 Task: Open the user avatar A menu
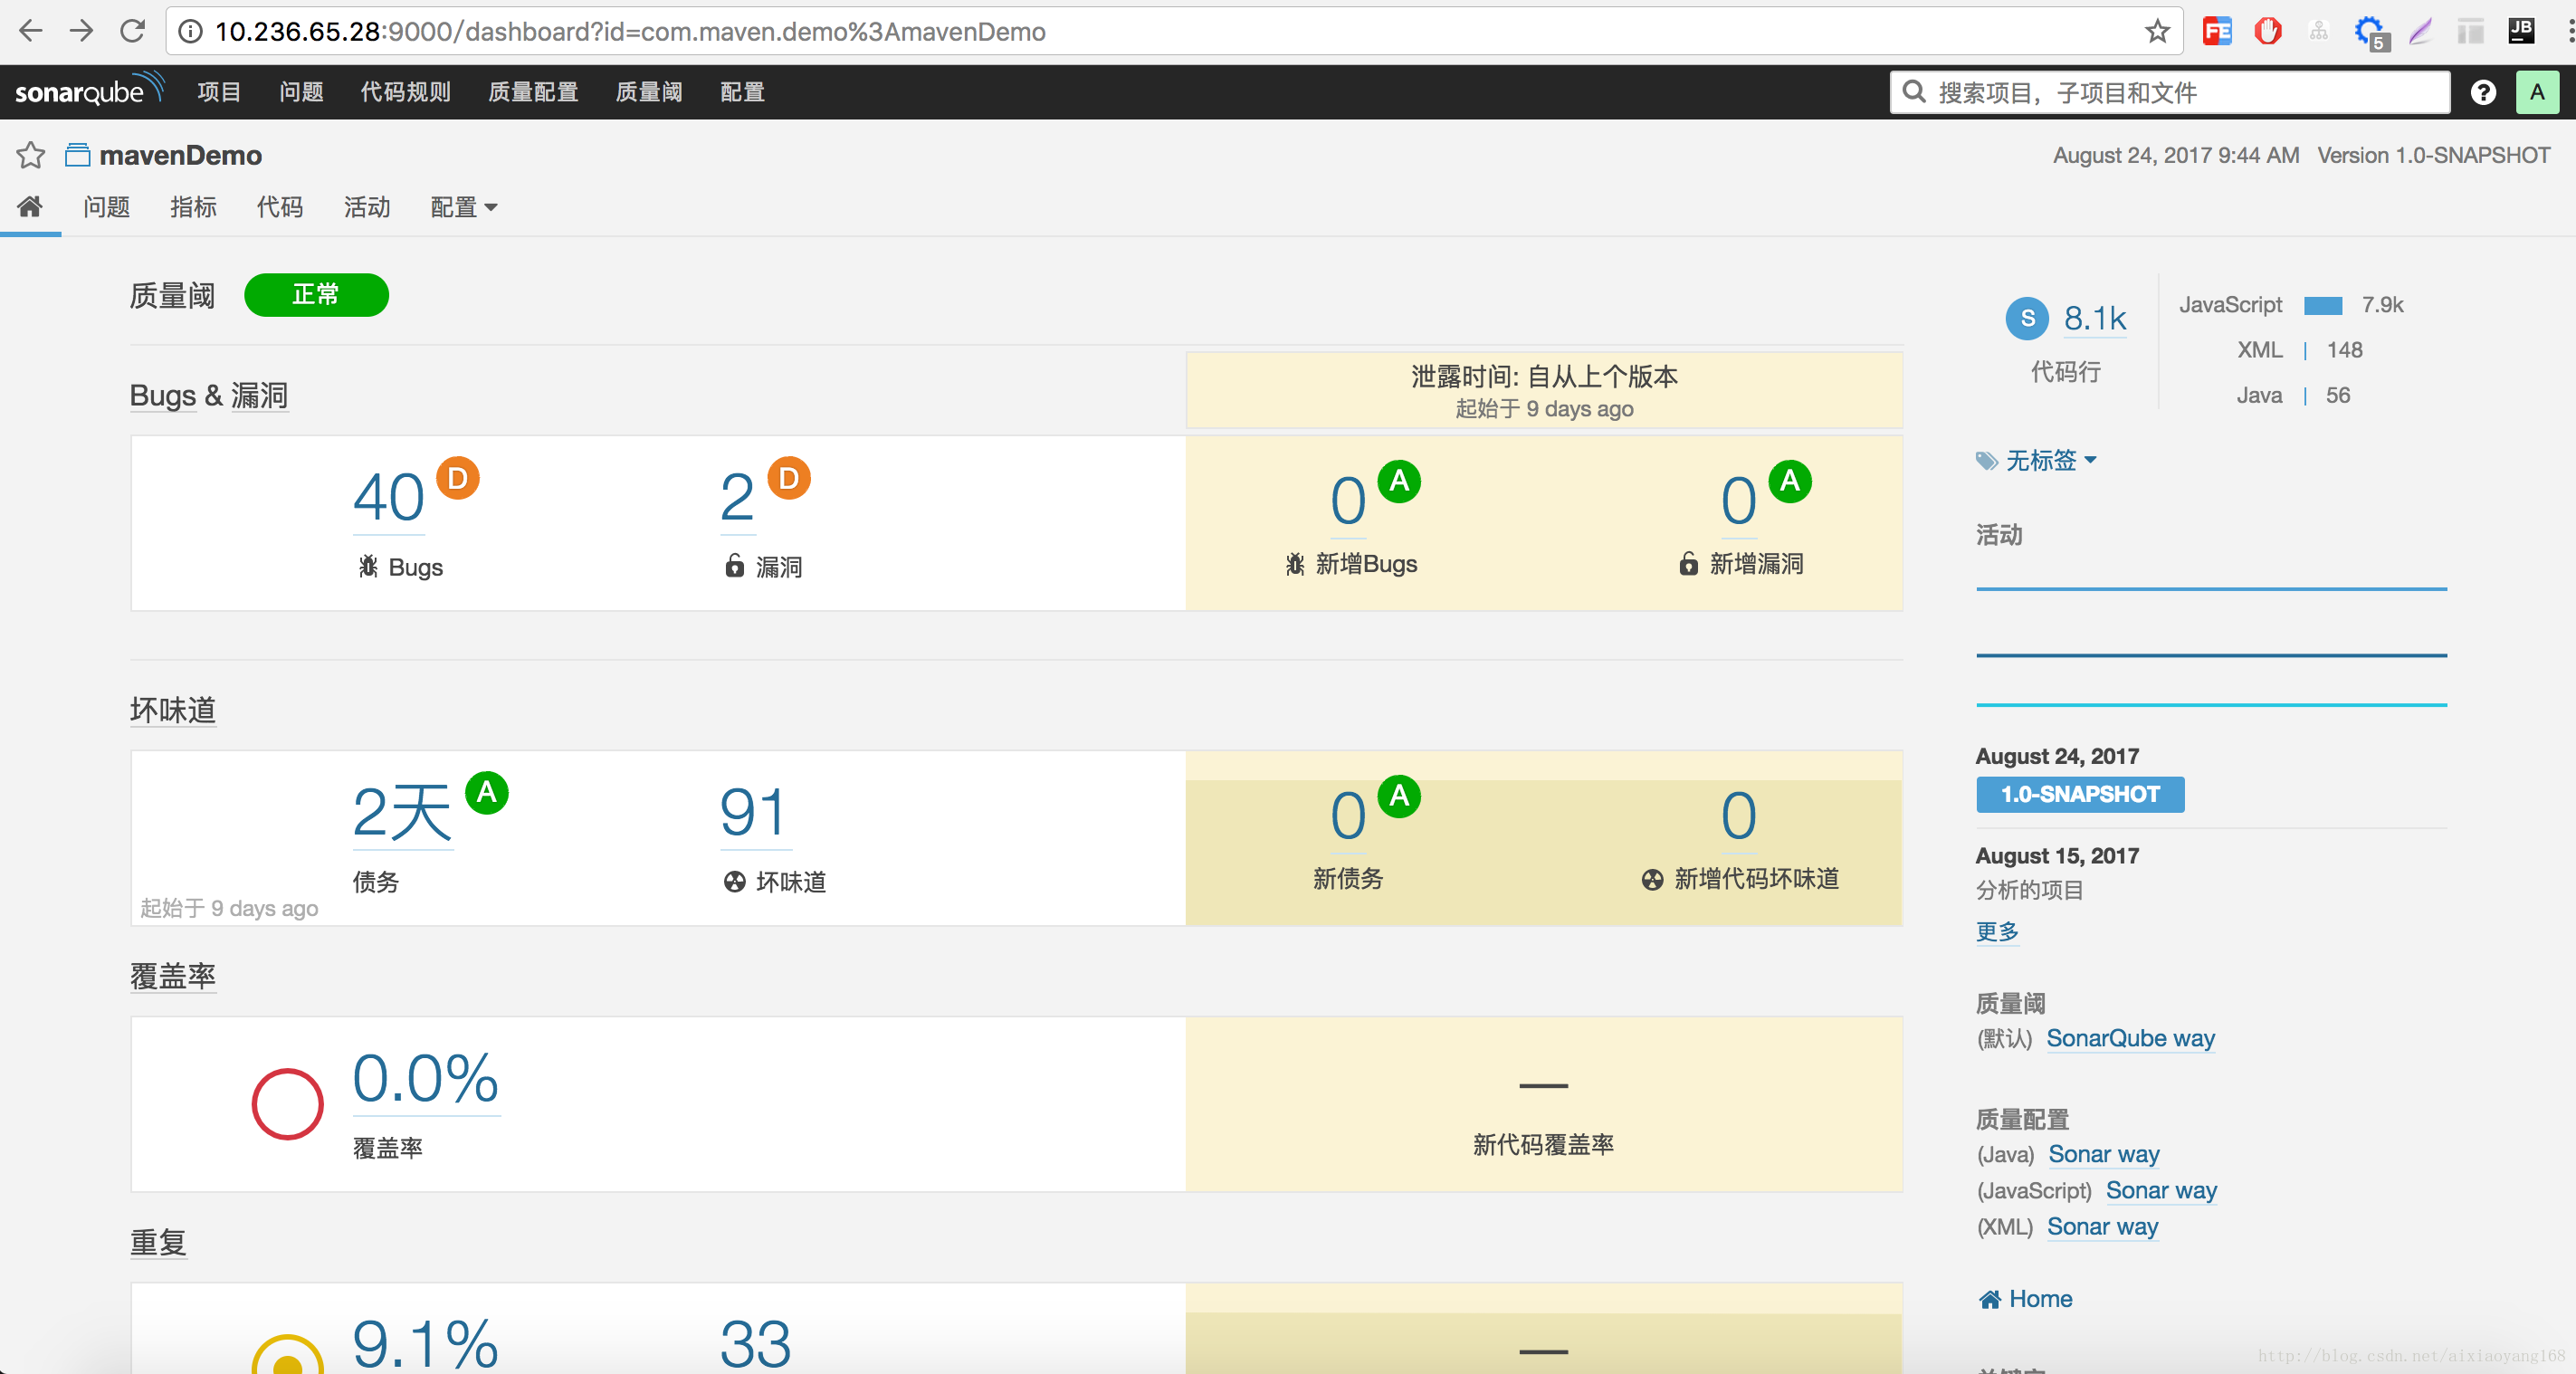coord(2536,92)
